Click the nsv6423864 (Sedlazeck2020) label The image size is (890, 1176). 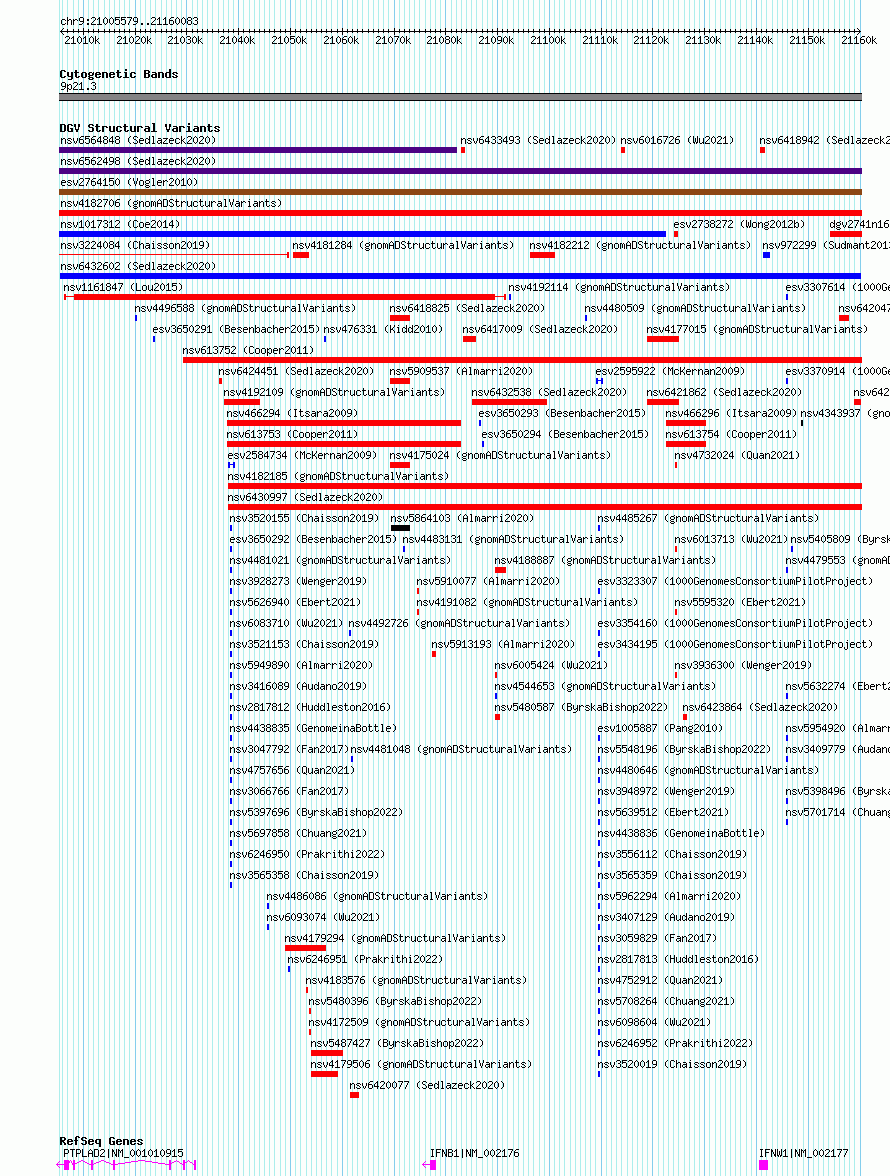tap(760, 707)
